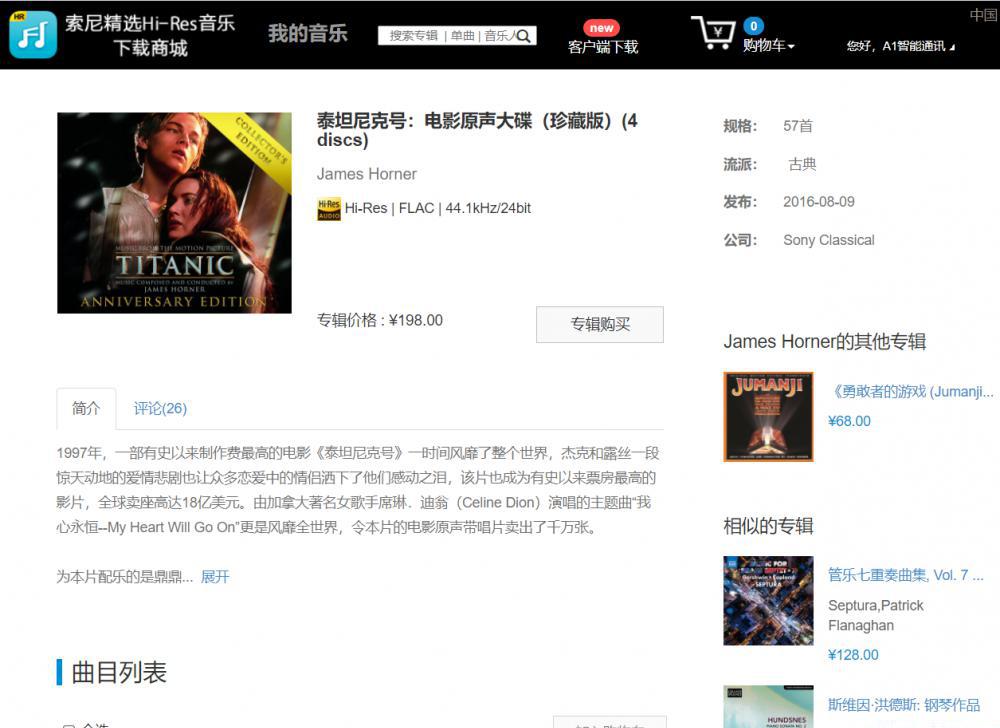
Task: Open the 管乐七重奏曲集 Vol. 7 album link
Action: click(906, 575)
